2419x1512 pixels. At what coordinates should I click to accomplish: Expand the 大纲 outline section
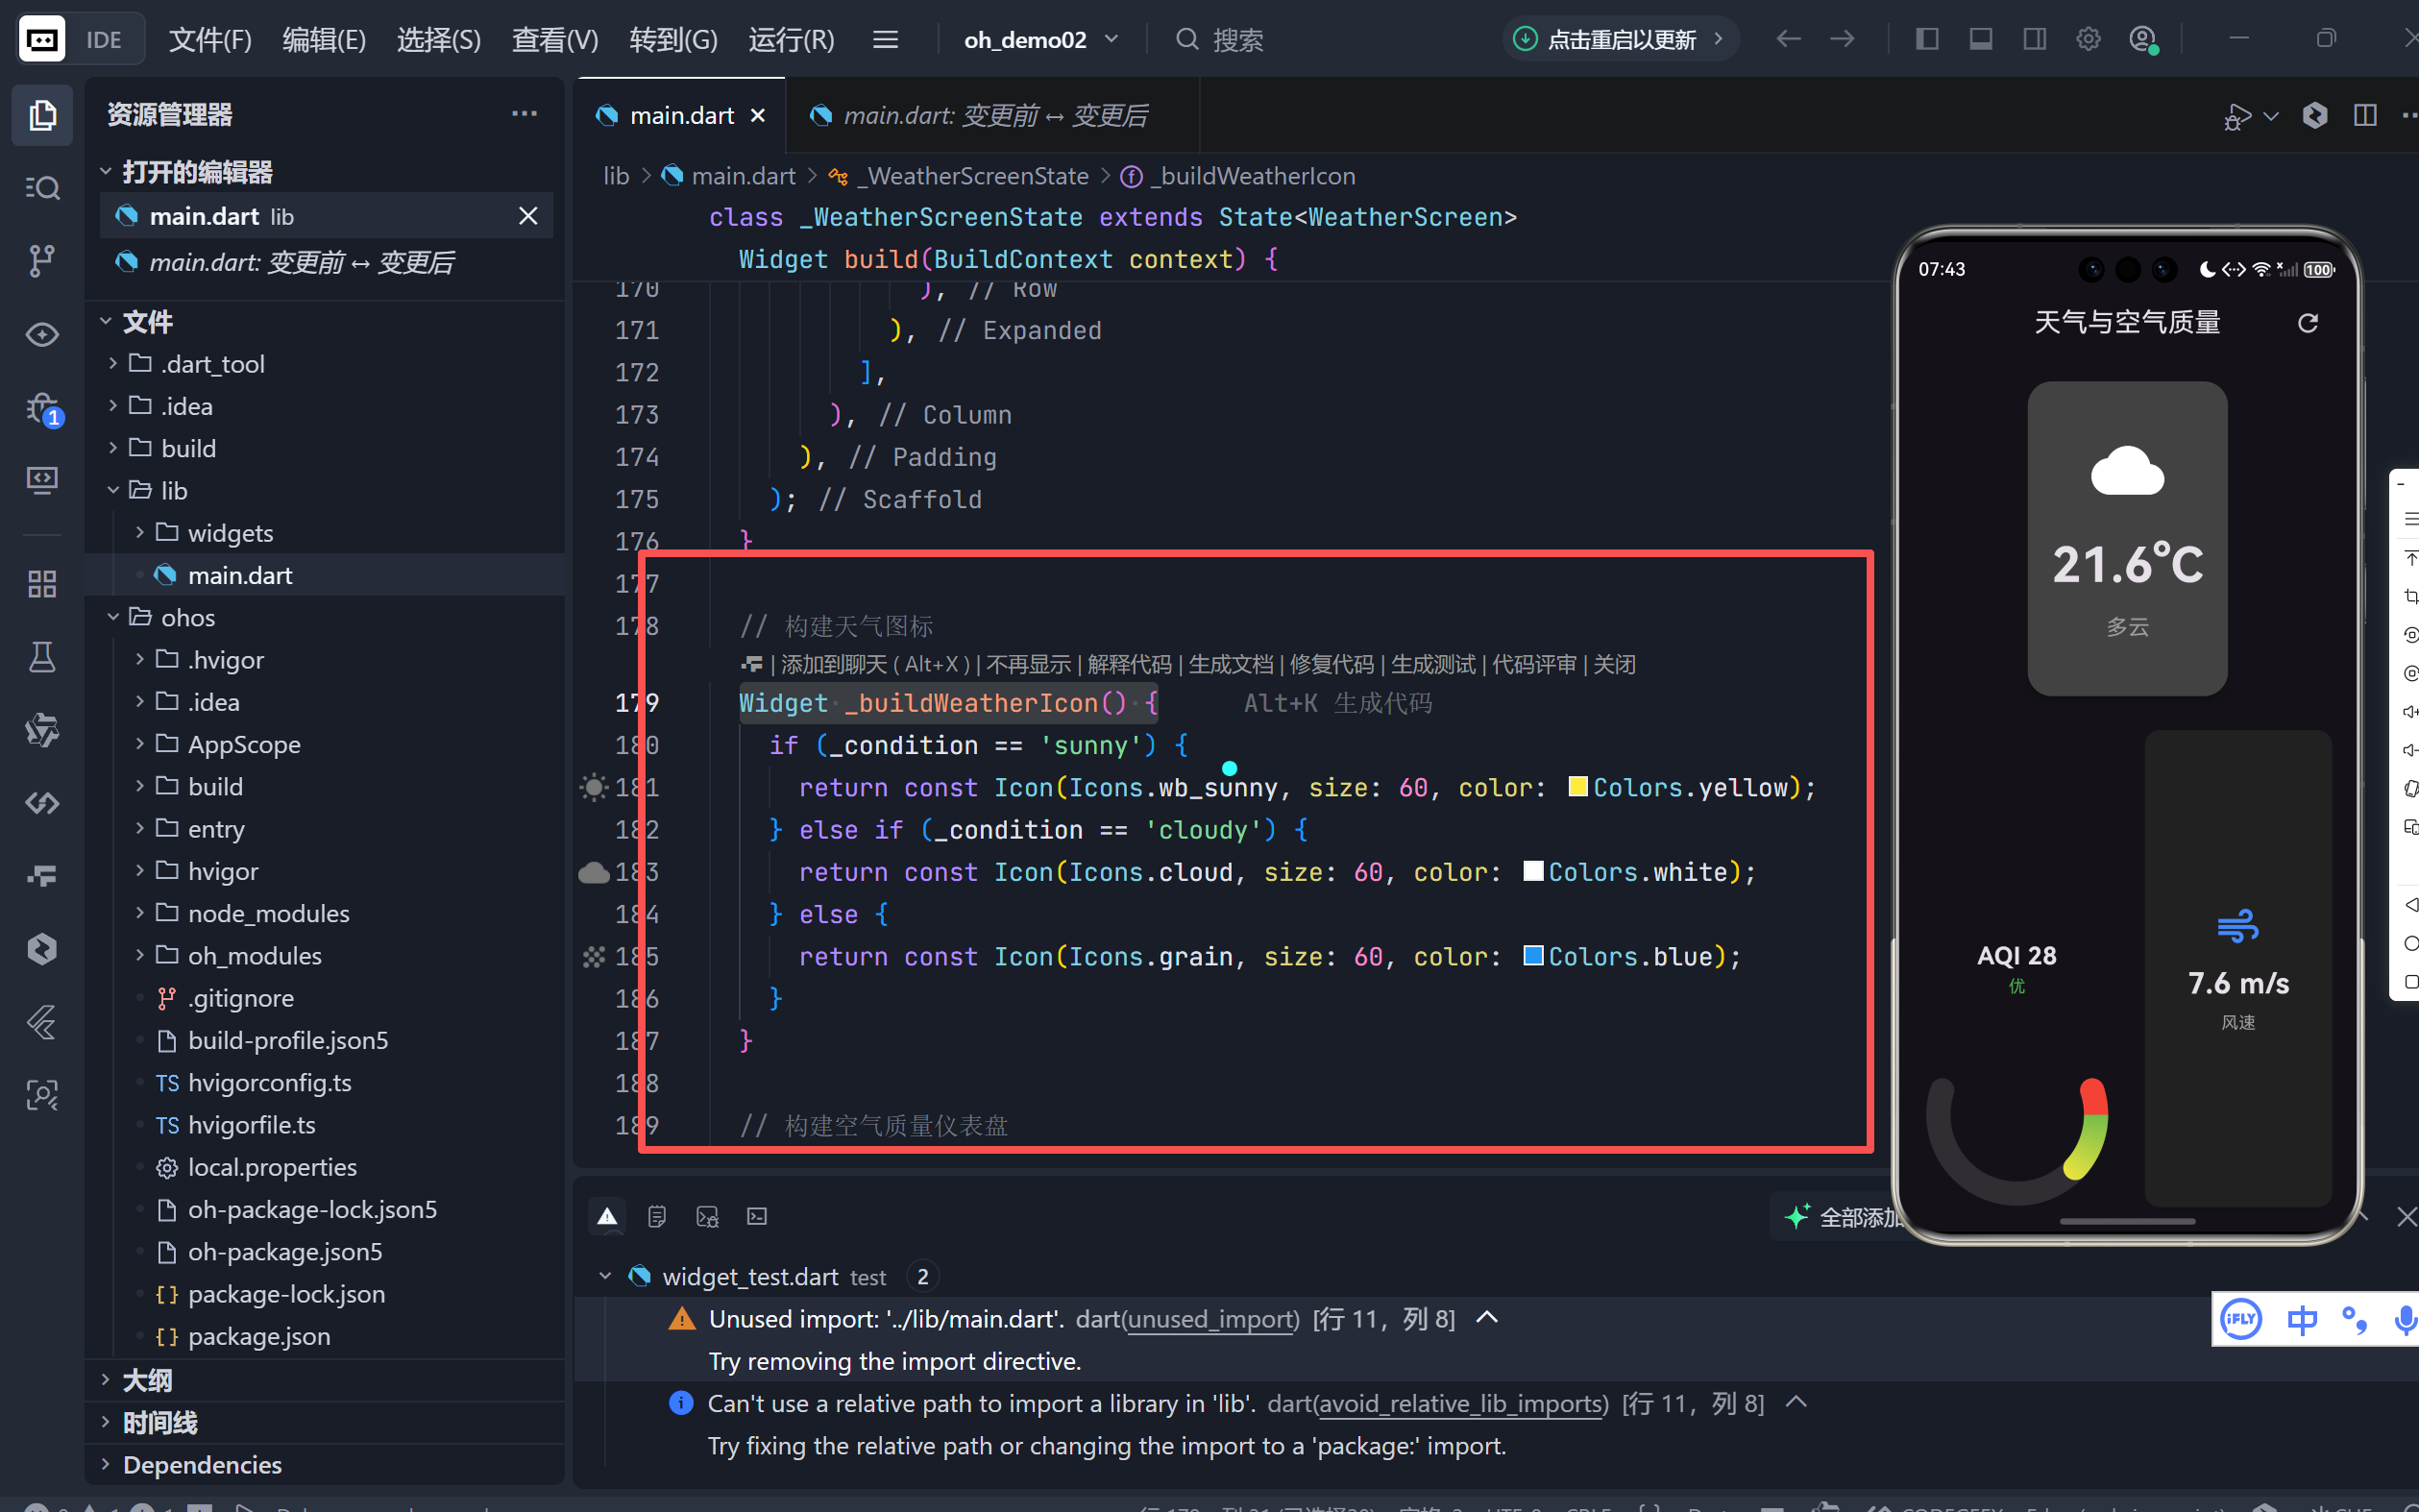click(x=147, y=1380)
